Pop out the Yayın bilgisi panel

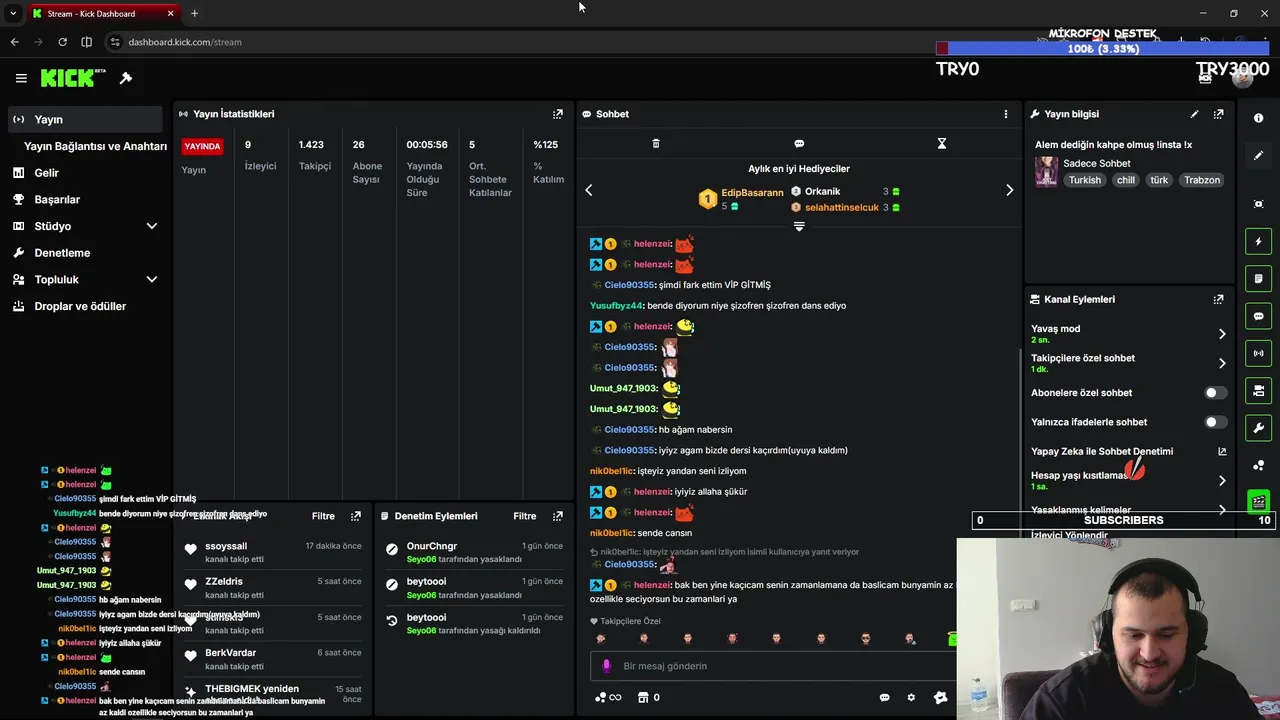[1218, 114]
